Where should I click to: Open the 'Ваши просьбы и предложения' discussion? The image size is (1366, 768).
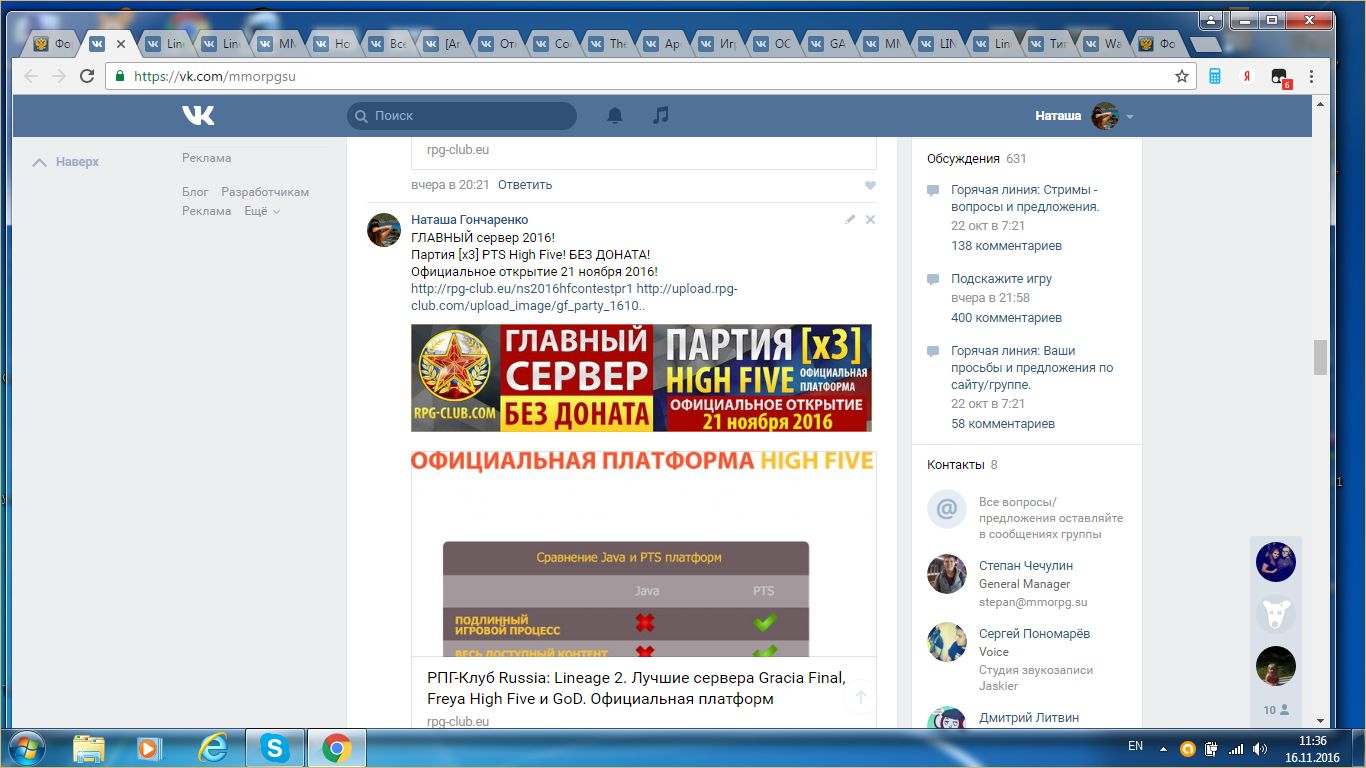1032,368
